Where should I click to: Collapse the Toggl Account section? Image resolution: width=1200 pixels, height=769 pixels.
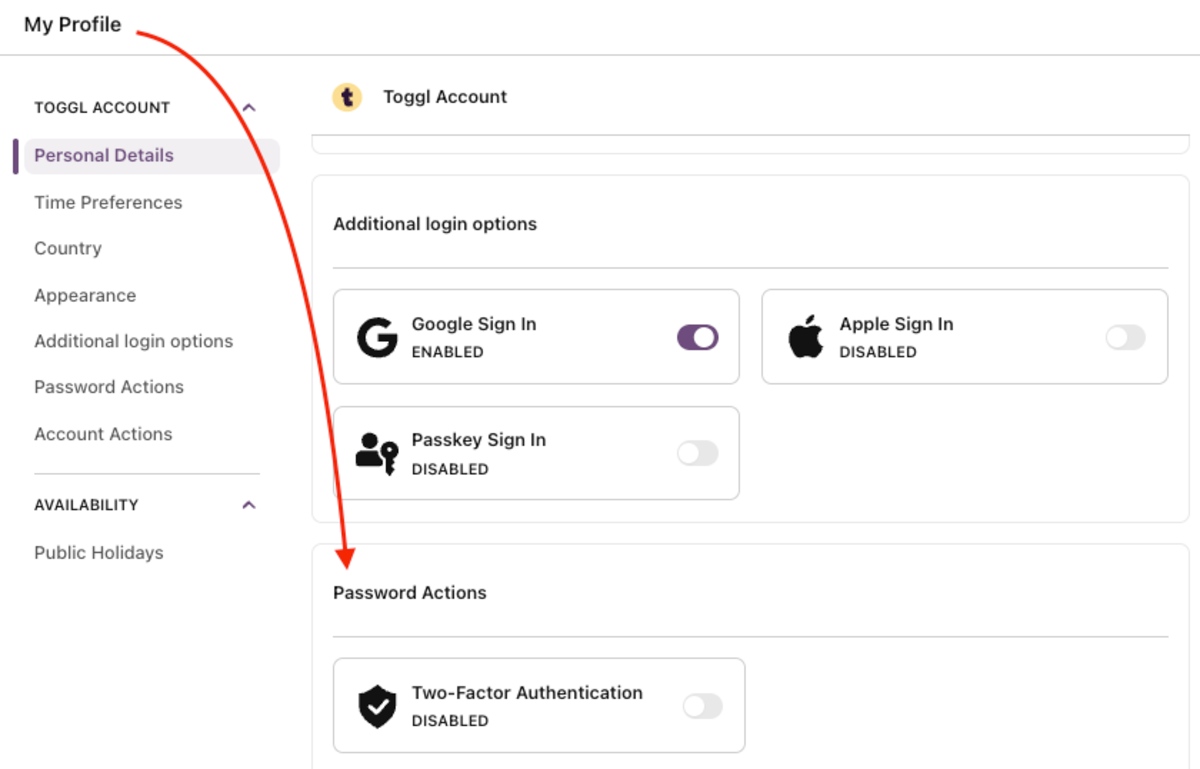coord(248,106)
